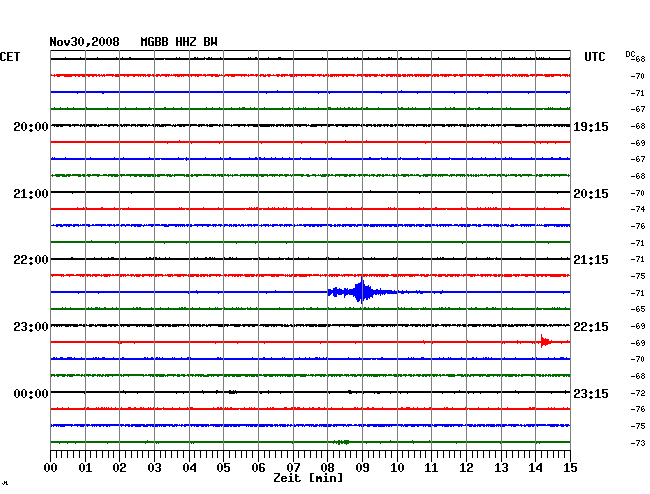Click minute label 09 on axis
Image resolution: width=650 pixels, height=494 pixels.
point(362,467)
